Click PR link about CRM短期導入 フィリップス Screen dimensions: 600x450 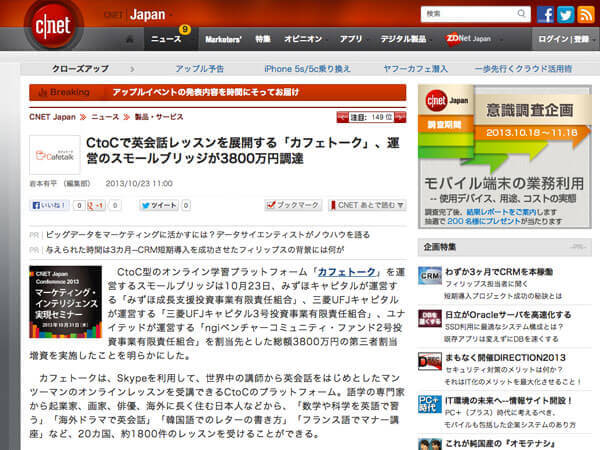click(195, 250)
